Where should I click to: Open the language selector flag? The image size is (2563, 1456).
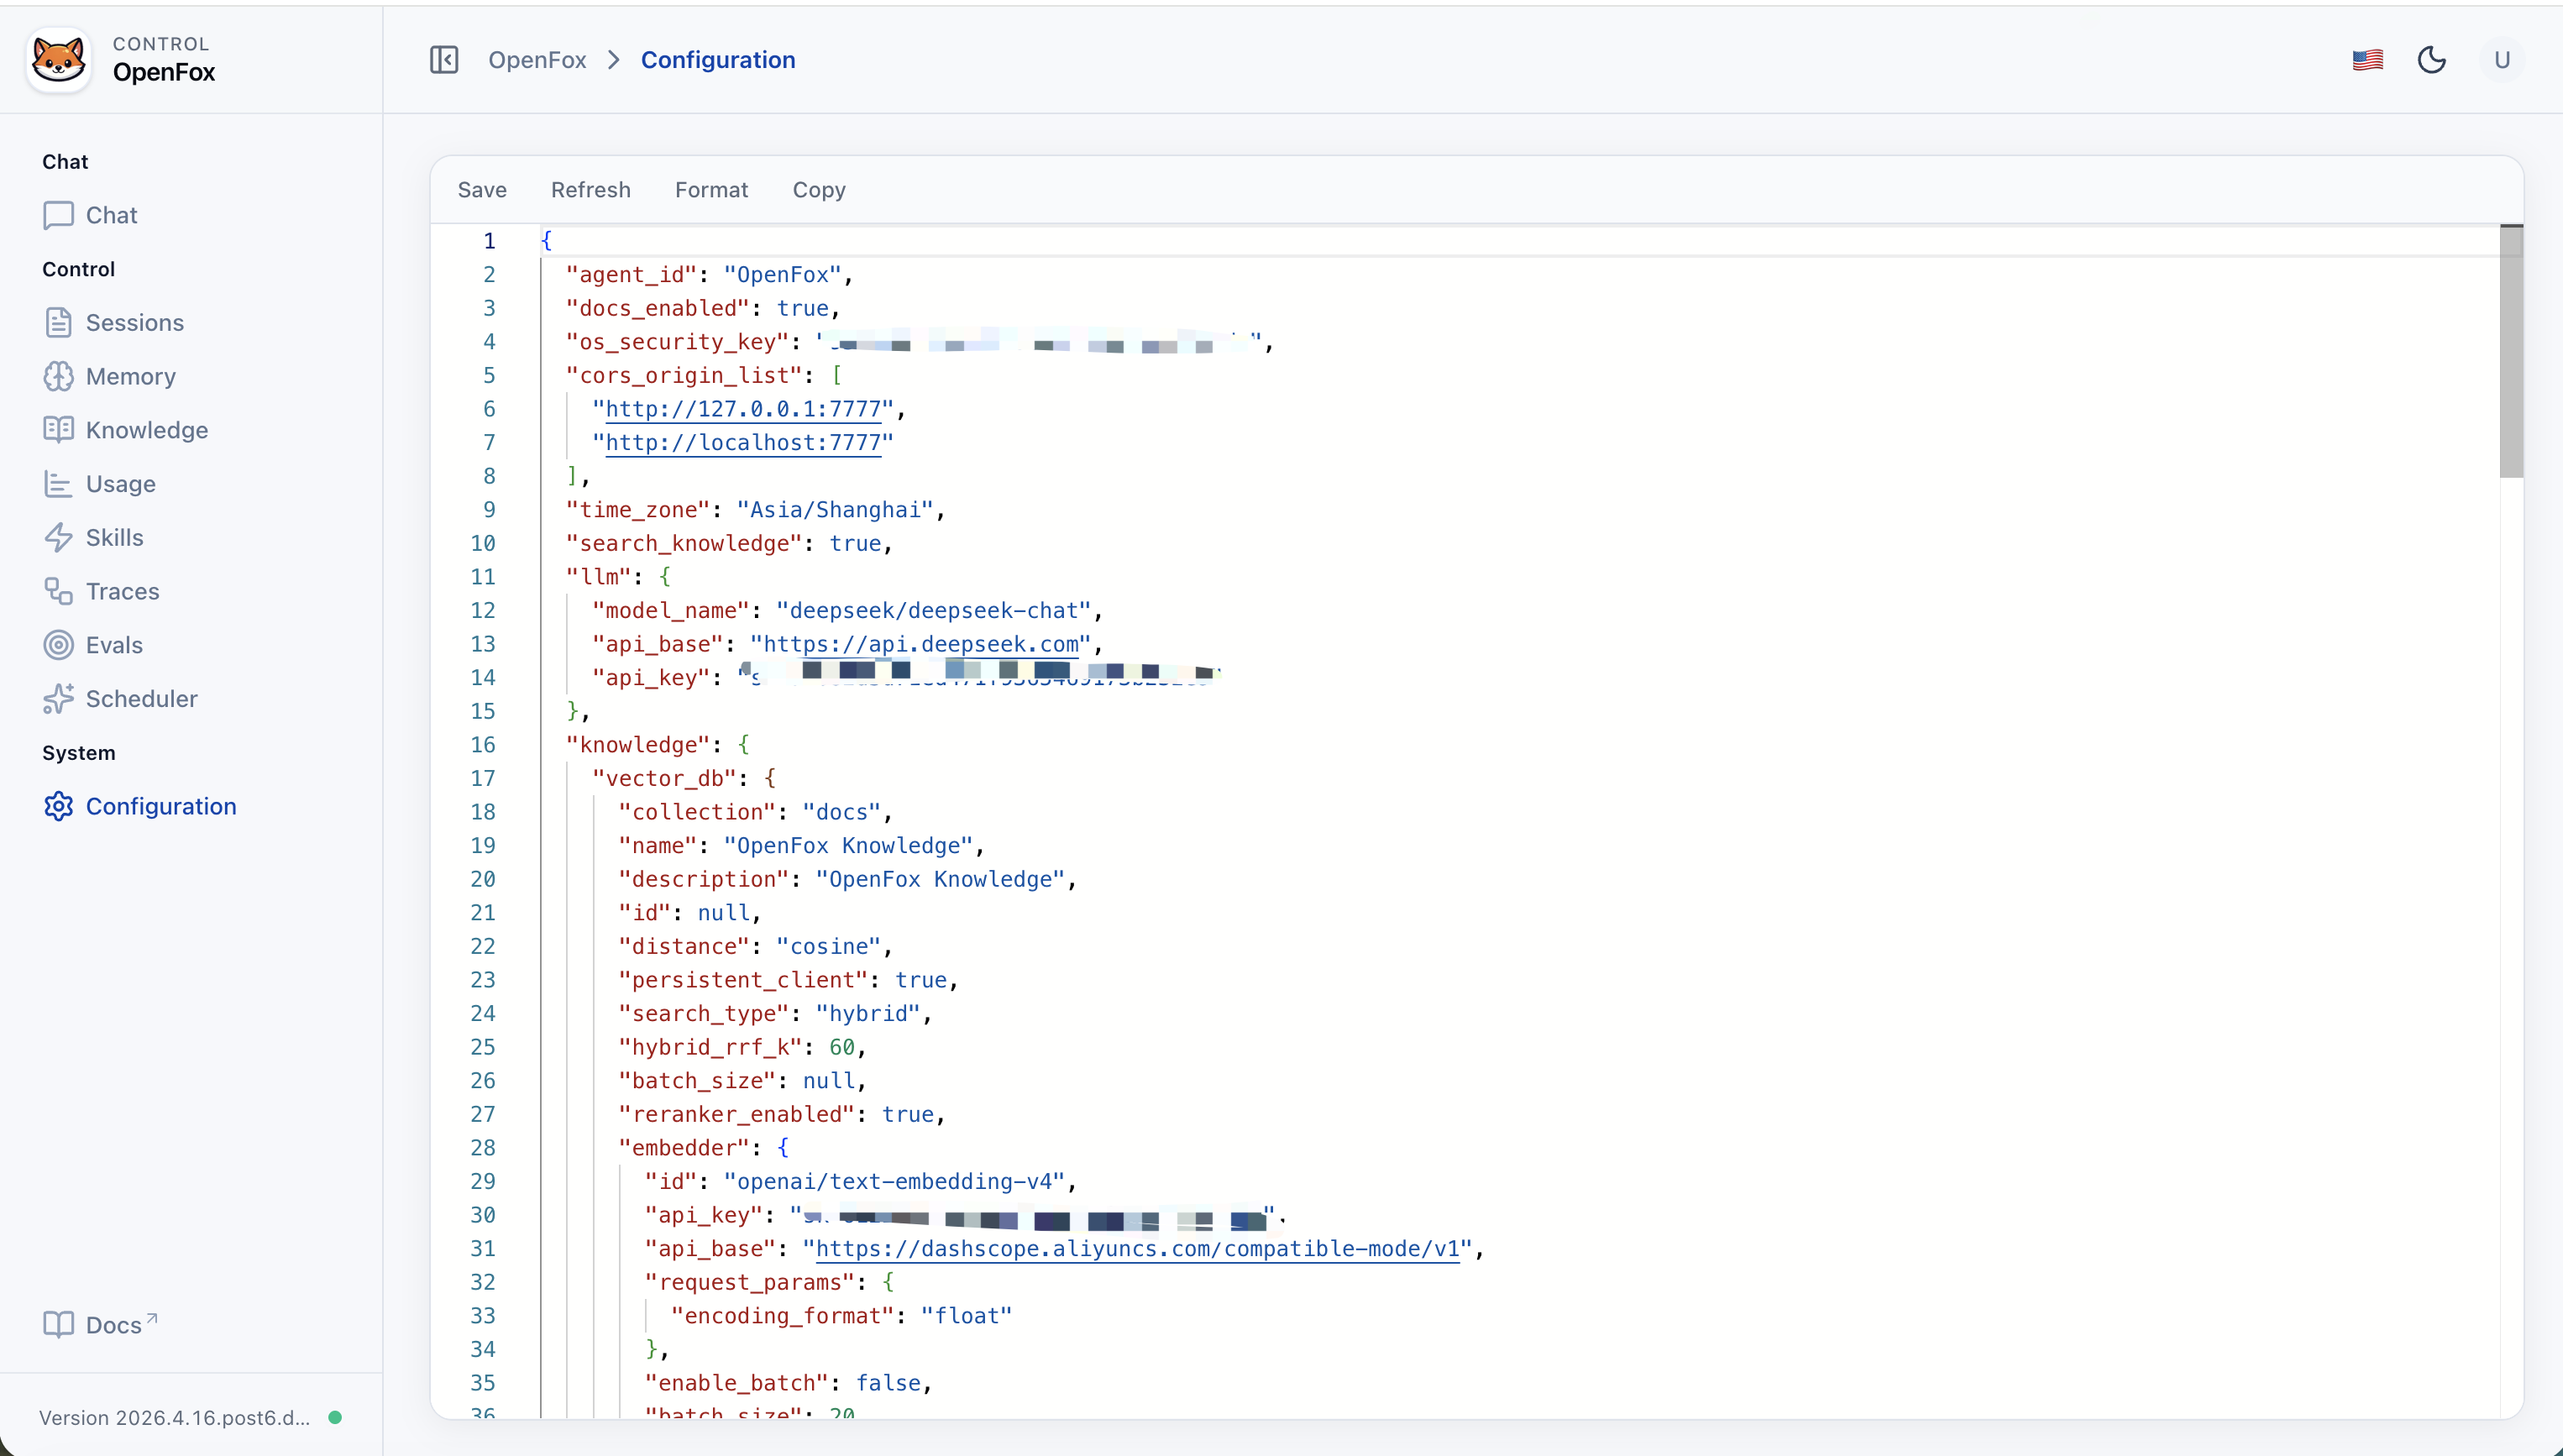(2368, 60)
